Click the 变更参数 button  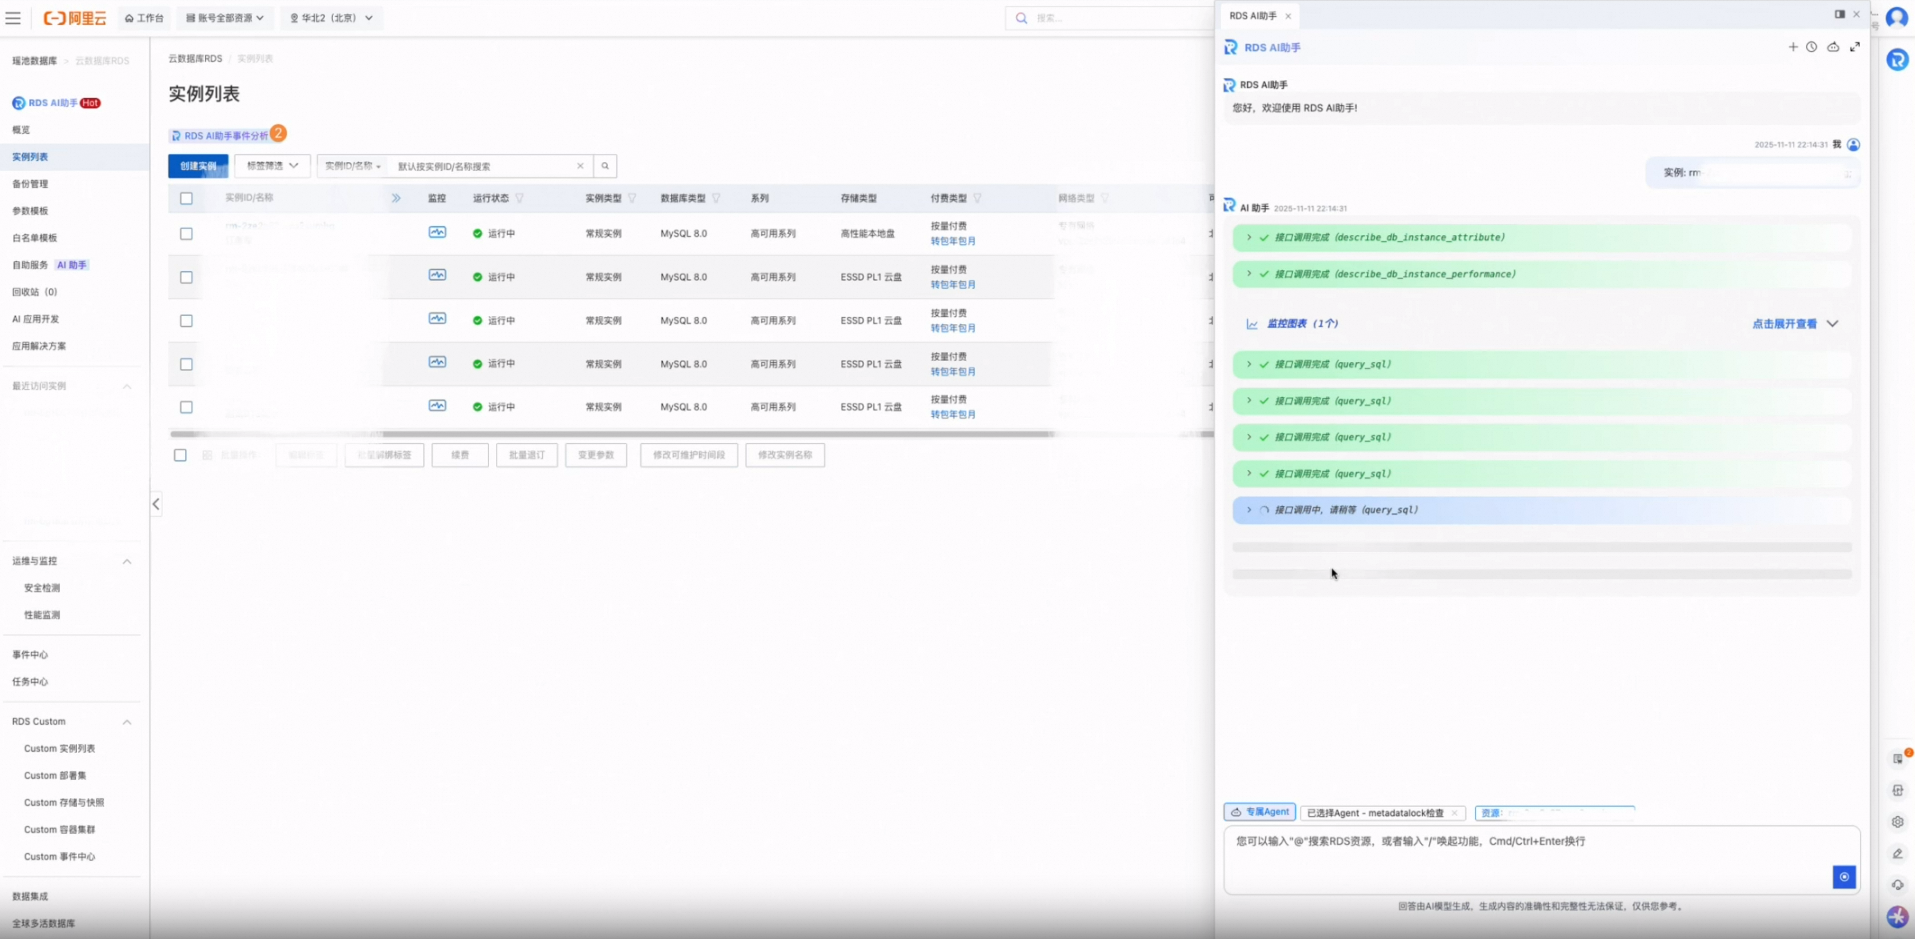point(596,455)
